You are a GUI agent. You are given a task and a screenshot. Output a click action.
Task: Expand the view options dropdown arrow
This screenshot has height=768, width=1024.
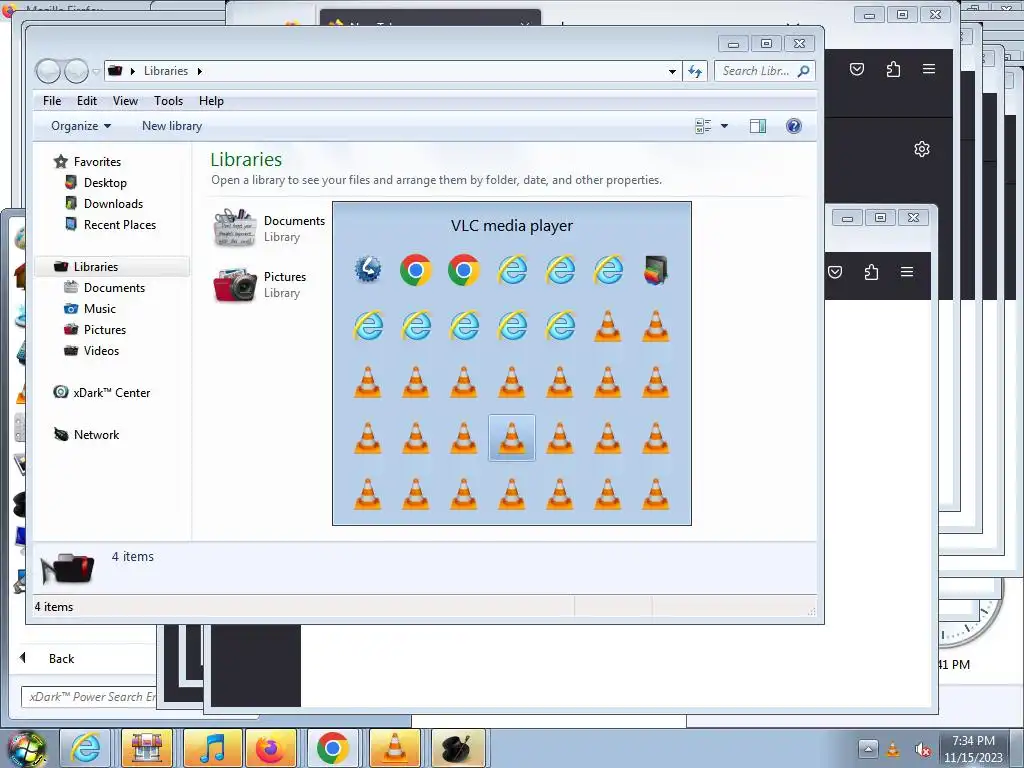[724, 126]
